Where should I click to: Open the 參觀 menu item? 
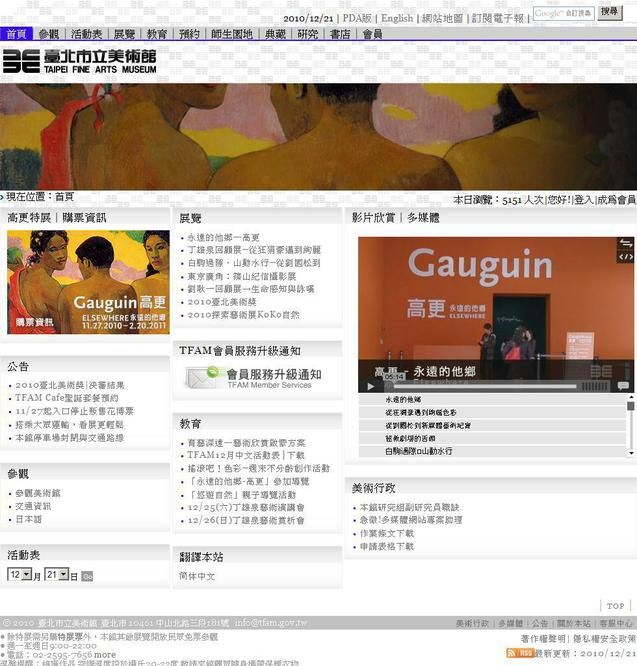pyautogui.click(x=49, y=34)
